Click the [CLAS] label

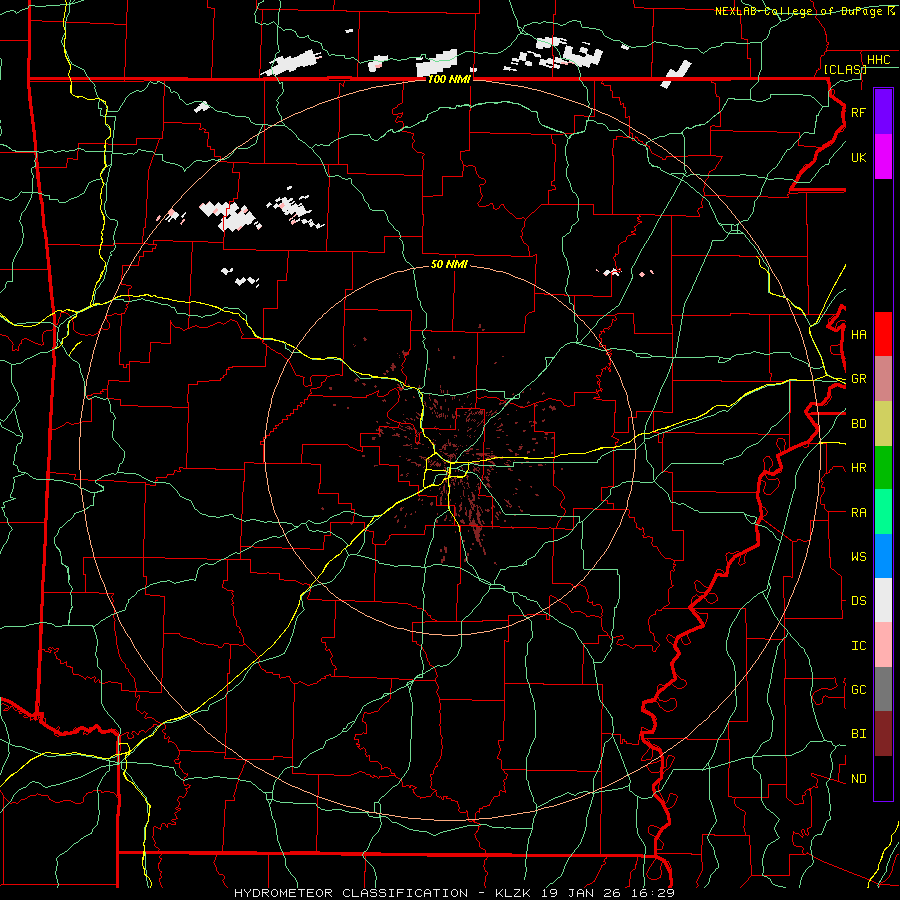845,69
